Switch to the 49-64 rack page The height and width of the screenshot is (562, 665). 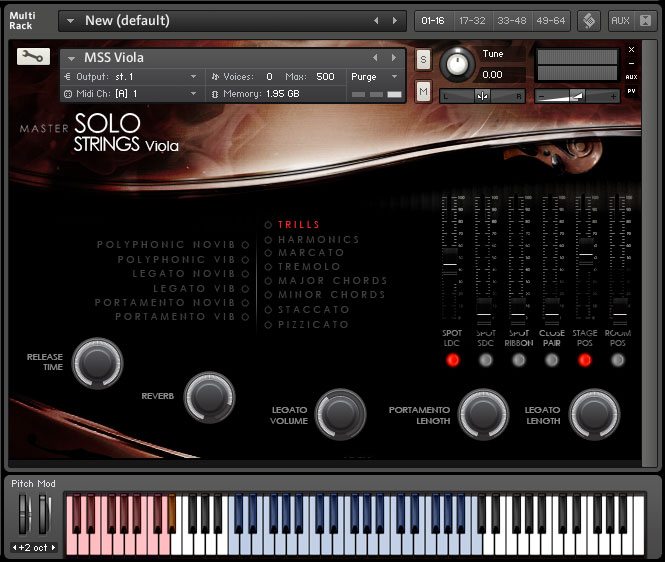550,20
